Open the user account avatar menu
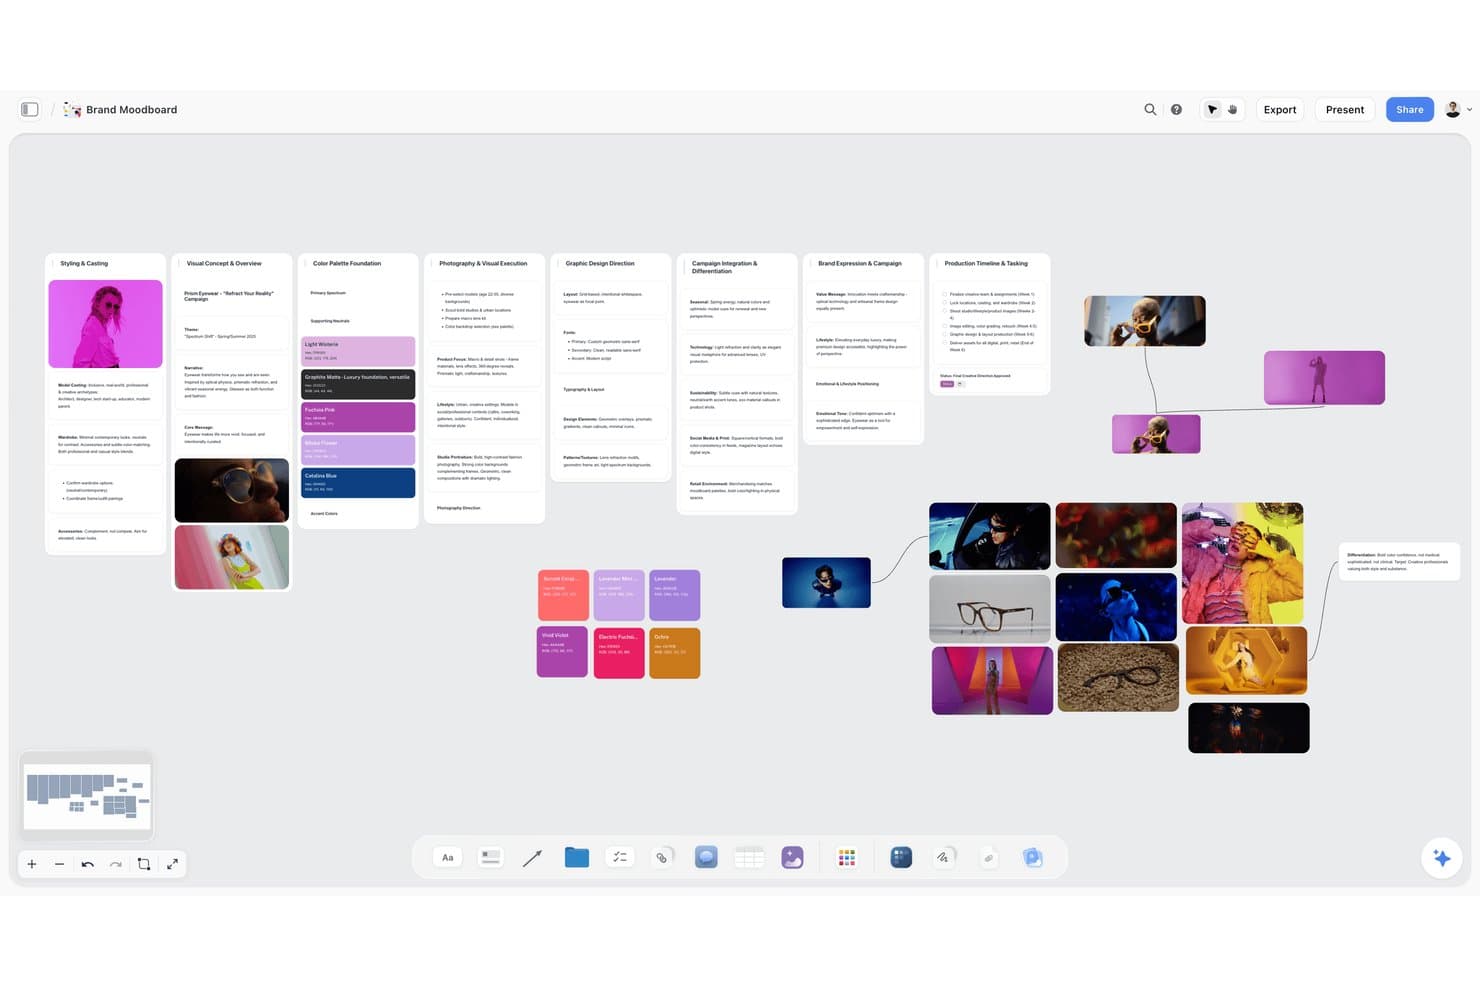This screenshot has height=987, width=1480. 1458,110
